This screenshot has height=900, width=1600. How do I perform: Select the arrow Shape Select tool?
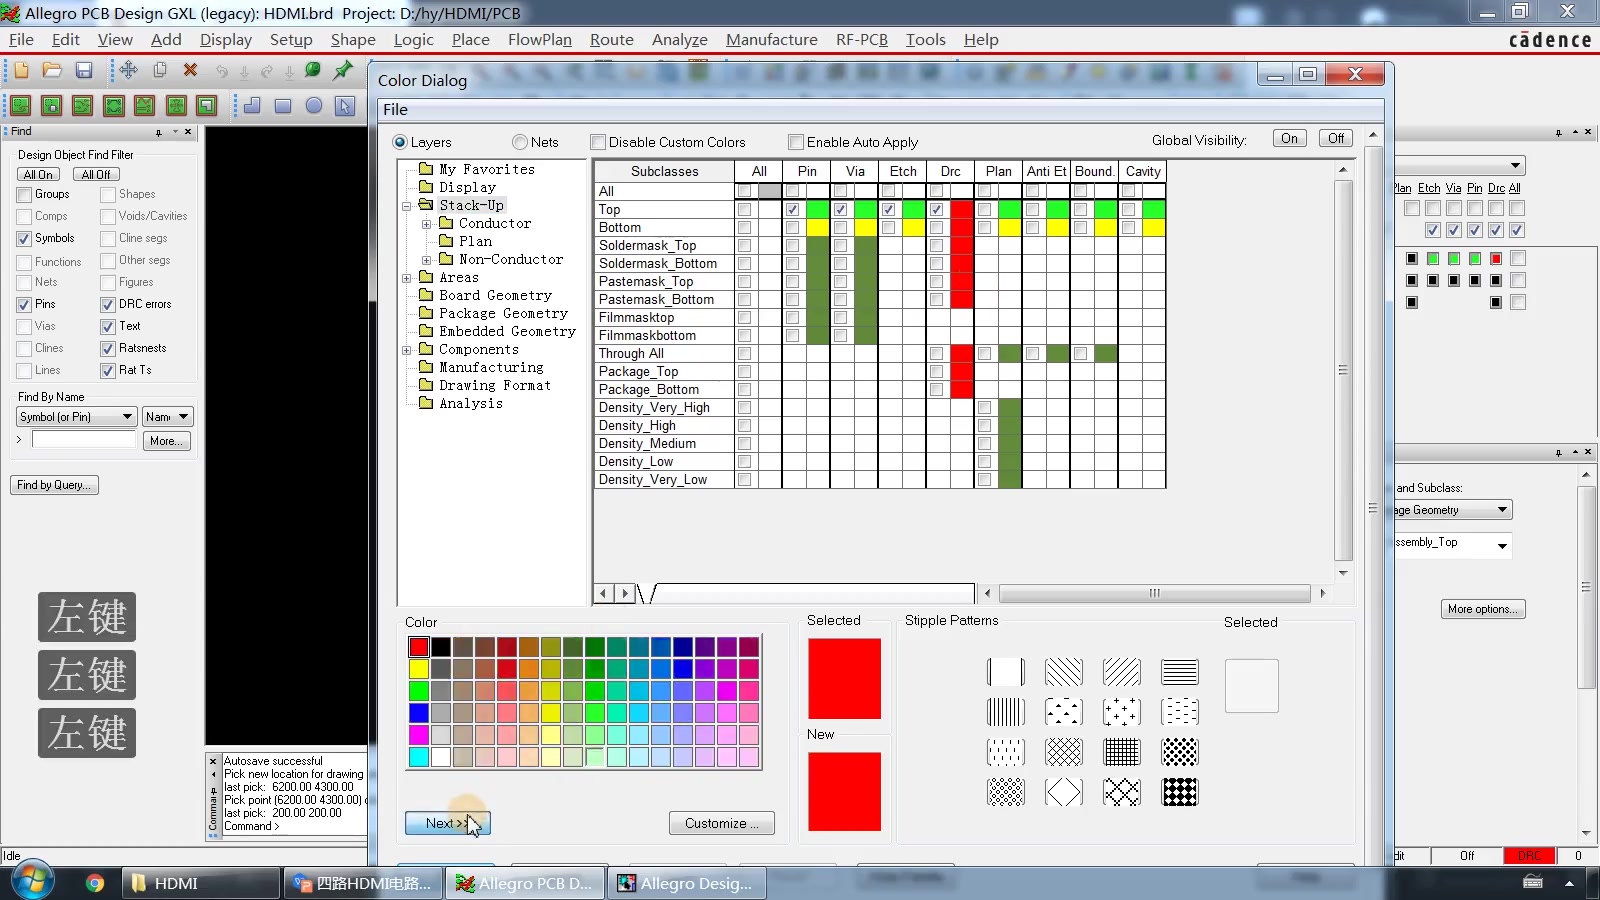(345, 105)
